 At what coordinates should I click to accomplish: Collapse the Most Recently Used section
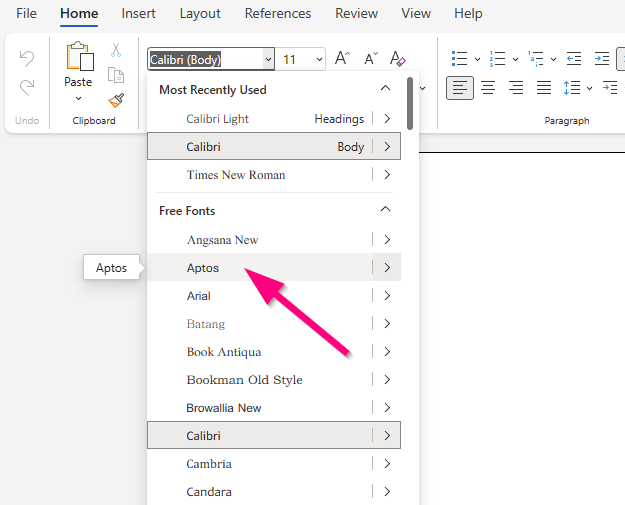385,88
